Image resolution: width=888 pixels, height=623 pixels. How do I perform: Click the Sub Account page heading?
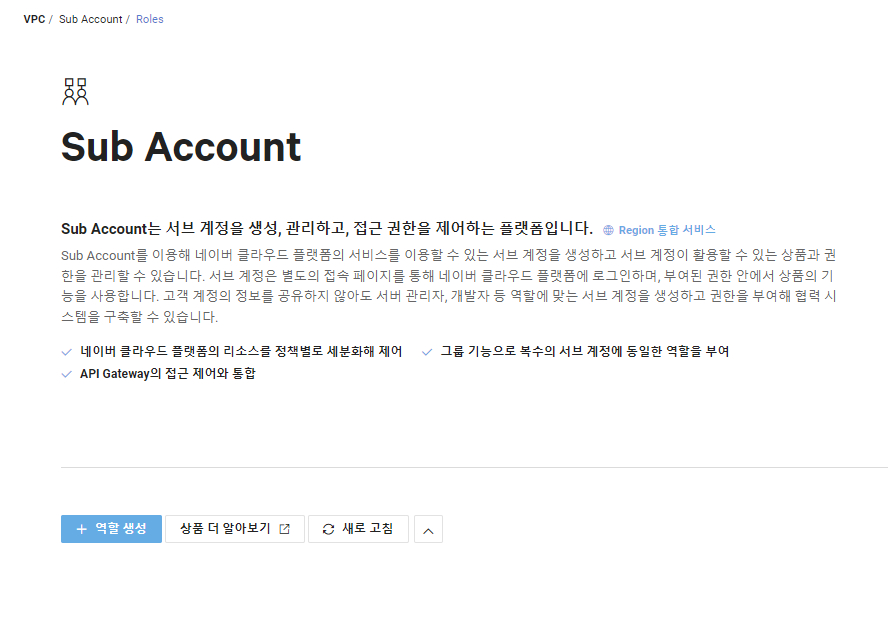(181, 147)
